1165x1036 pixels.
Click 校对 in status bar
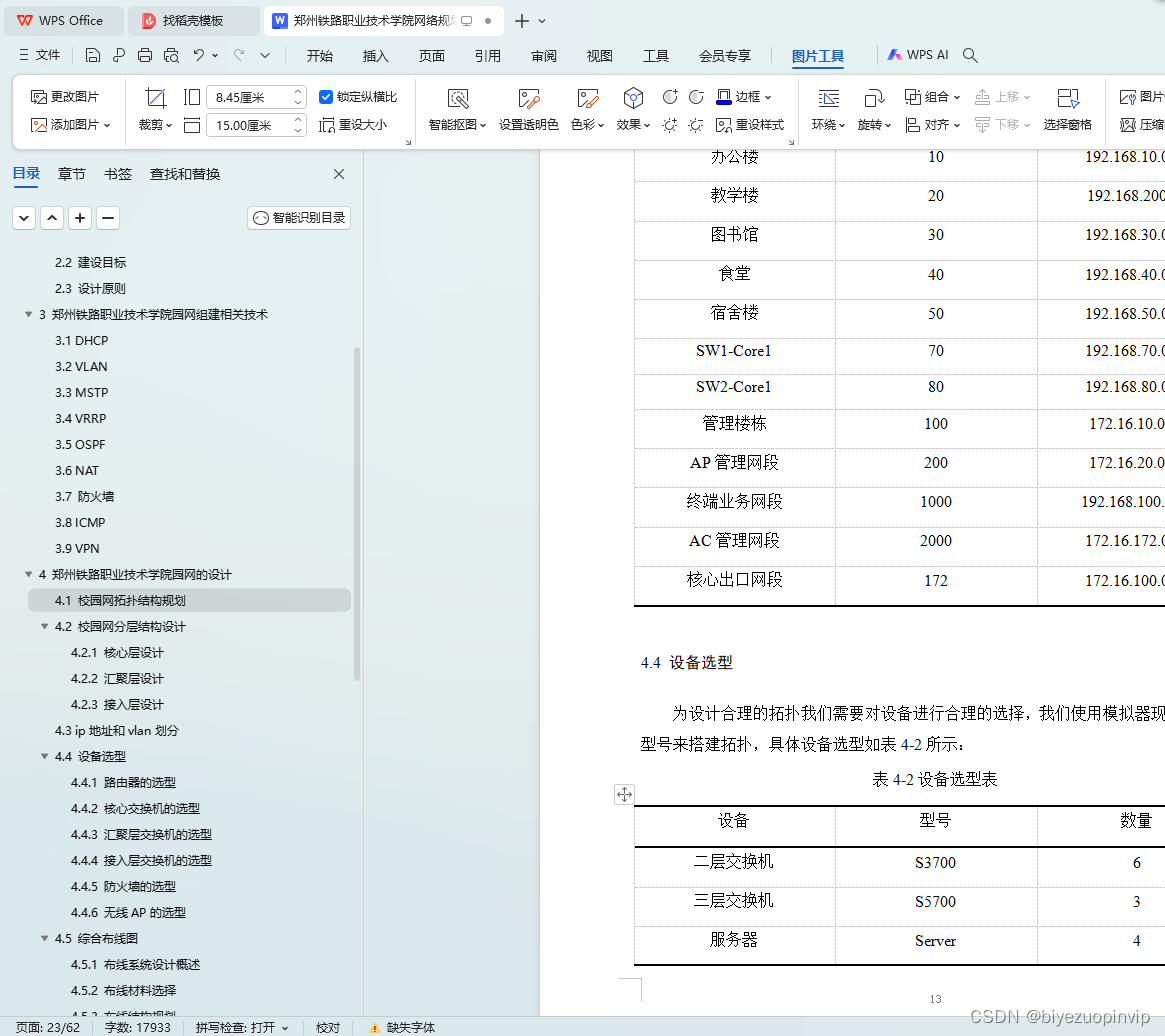click(x=328, y=1027)
